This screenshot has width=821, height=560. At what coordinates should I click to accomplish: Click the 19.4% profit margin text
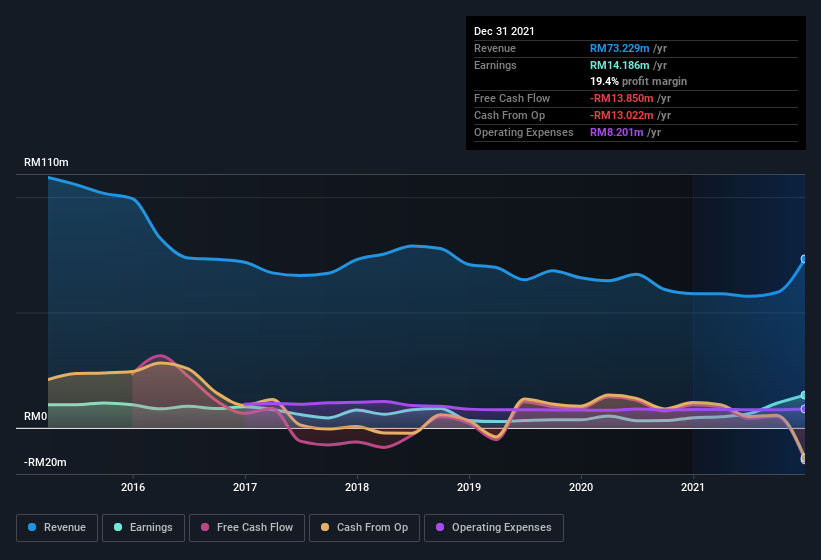(638, 81)
